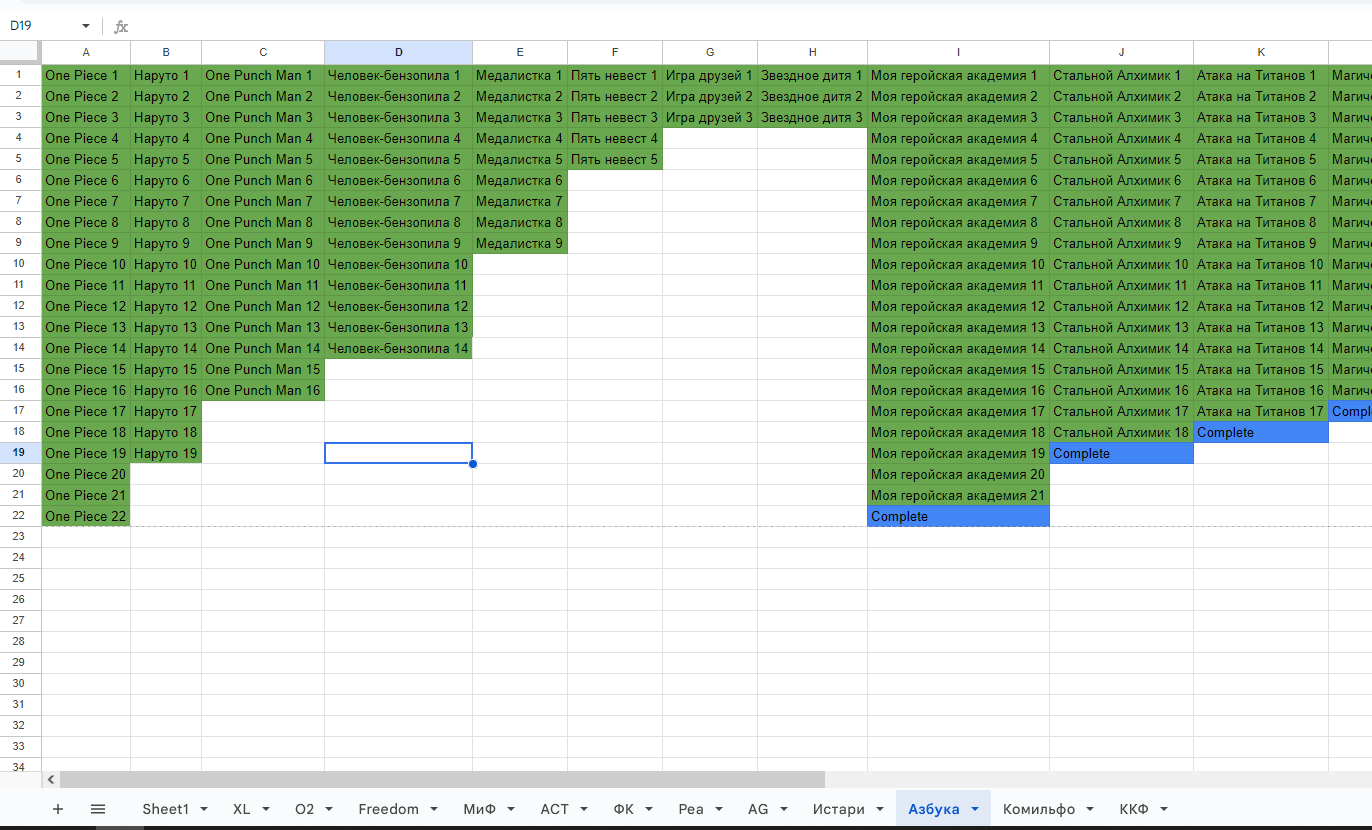Open the АСТ tab dropdown arrow
Image resolution: width=1372 pixels, height=830 pixels.
click(584, 809)
